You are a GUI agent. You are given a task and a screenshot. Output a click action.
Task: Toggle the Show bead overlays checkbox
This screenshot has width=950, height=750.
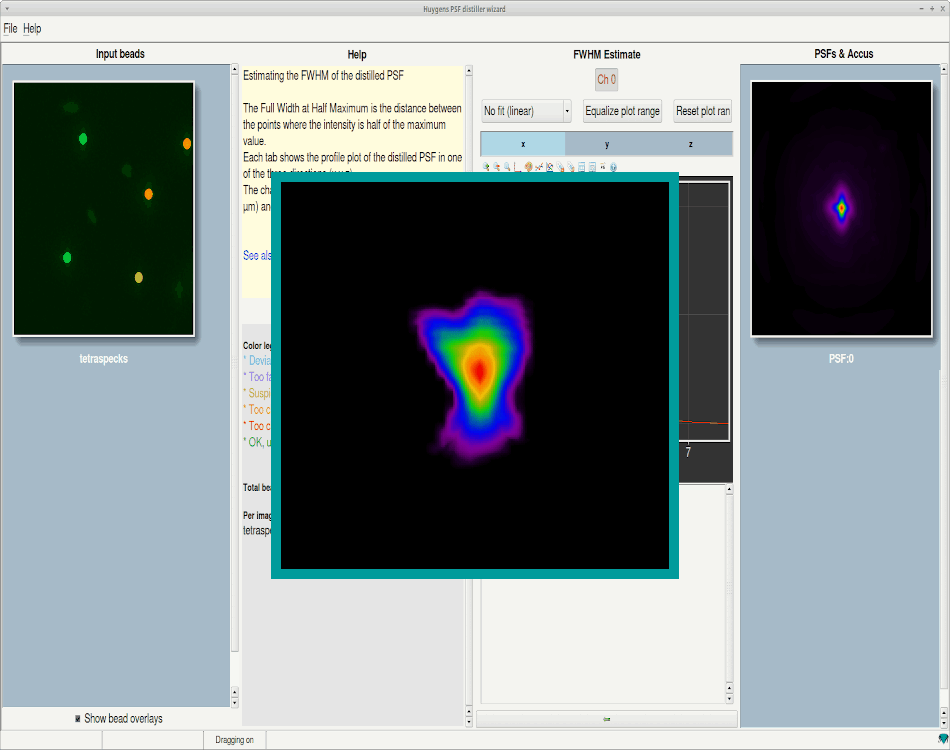(77, 718)
